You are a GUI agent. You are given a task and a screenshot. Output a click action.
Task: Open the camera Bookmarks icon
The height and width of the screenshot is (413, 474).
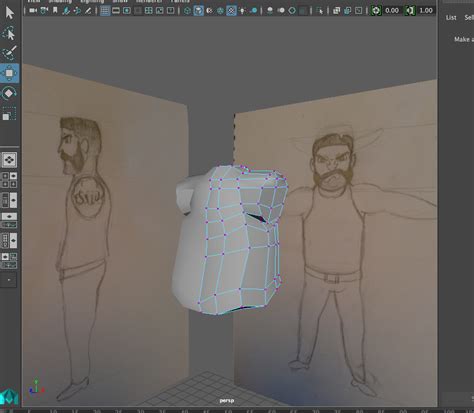[x=55, y=11]
